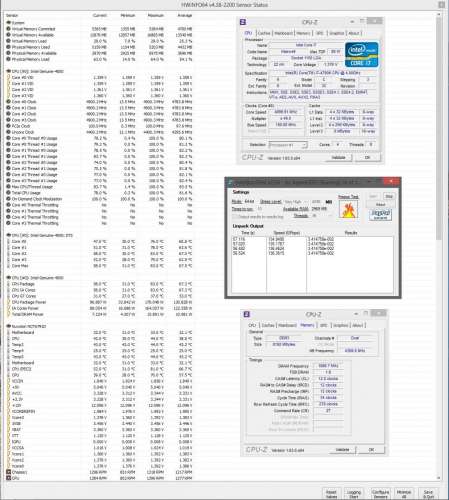Collapse the CPU [#0] group above the CPU Package row

click(x=9, y=278)
